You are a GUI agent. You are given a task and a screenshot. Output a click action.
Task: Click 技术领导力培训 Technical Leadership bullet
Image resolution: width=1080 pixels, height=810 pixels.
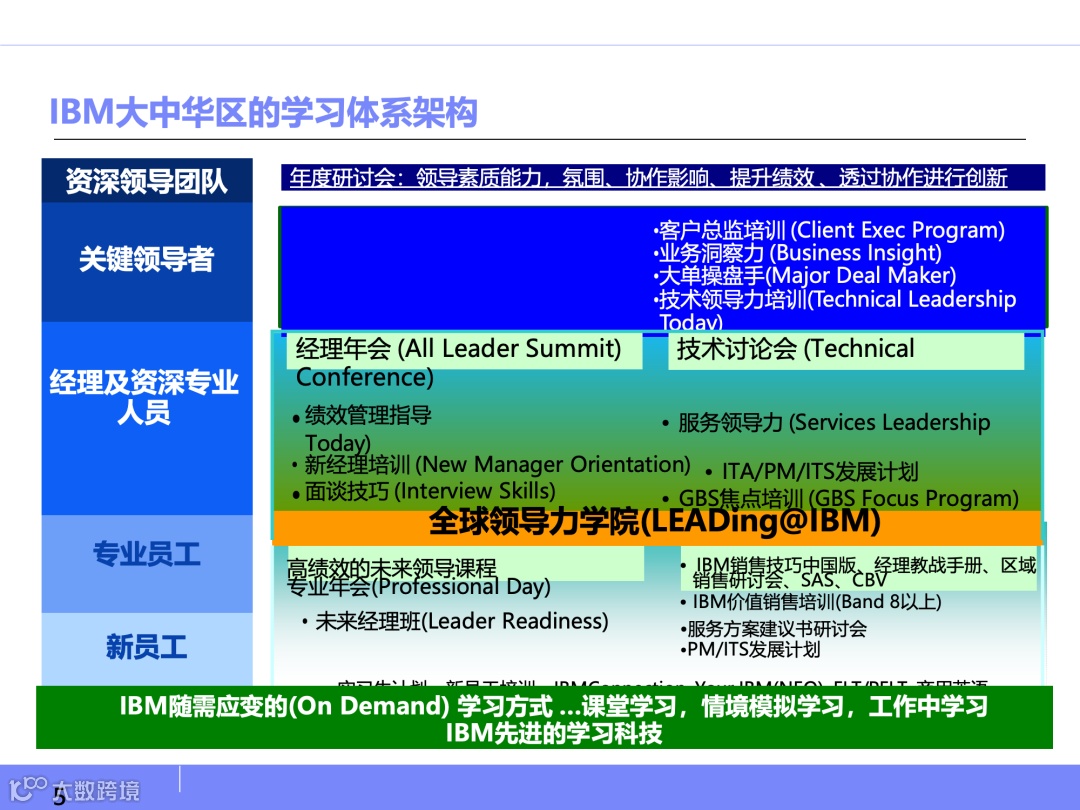pyautogui.click(x=834, y=310)
